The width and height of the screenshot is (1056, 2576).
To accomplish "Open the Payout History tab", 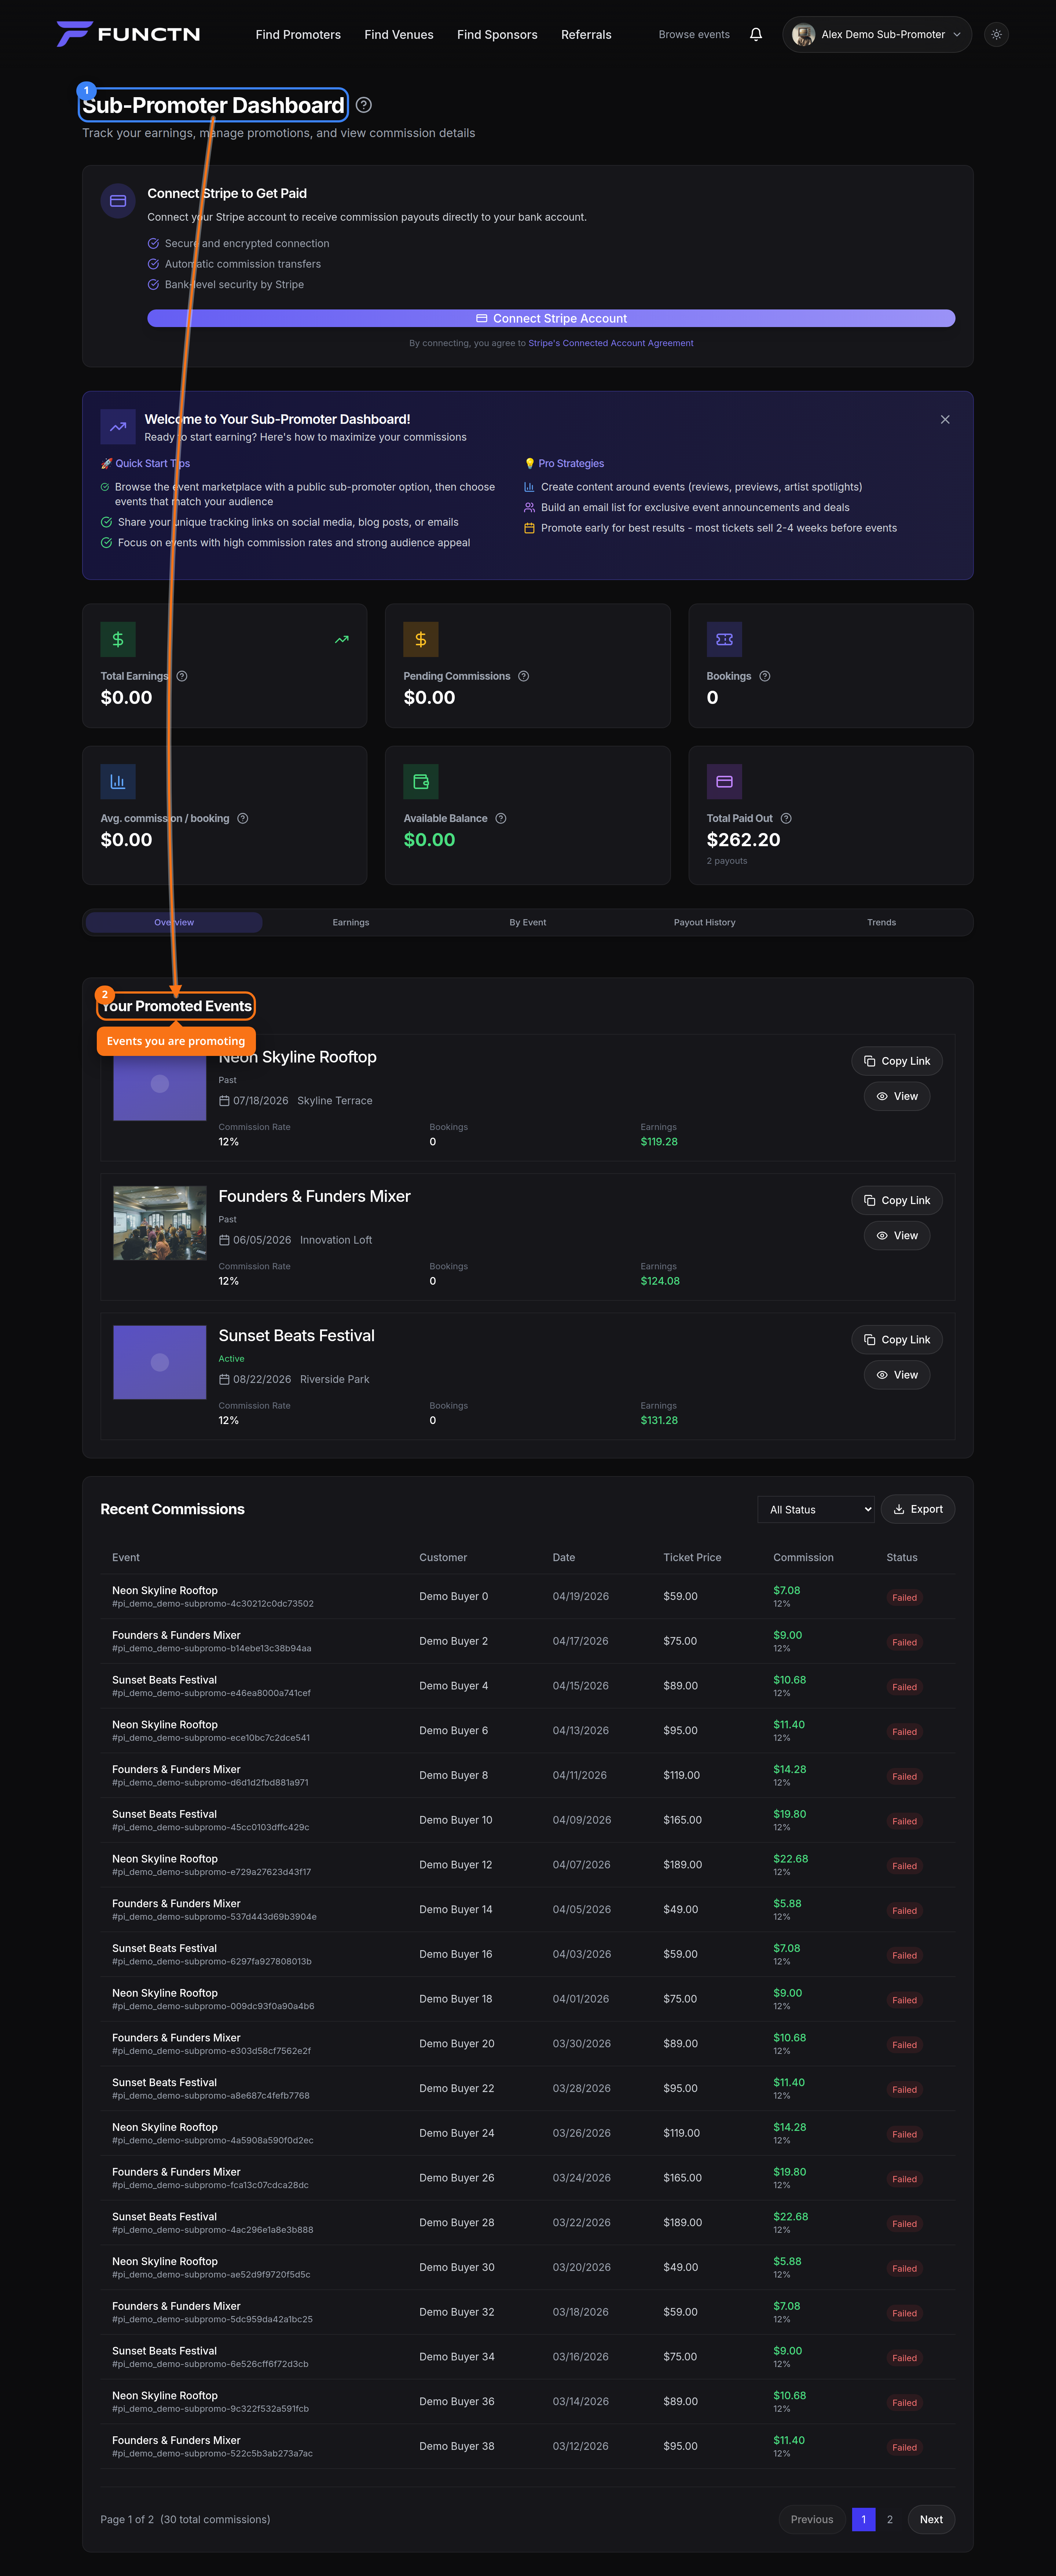I will point(705,922).
